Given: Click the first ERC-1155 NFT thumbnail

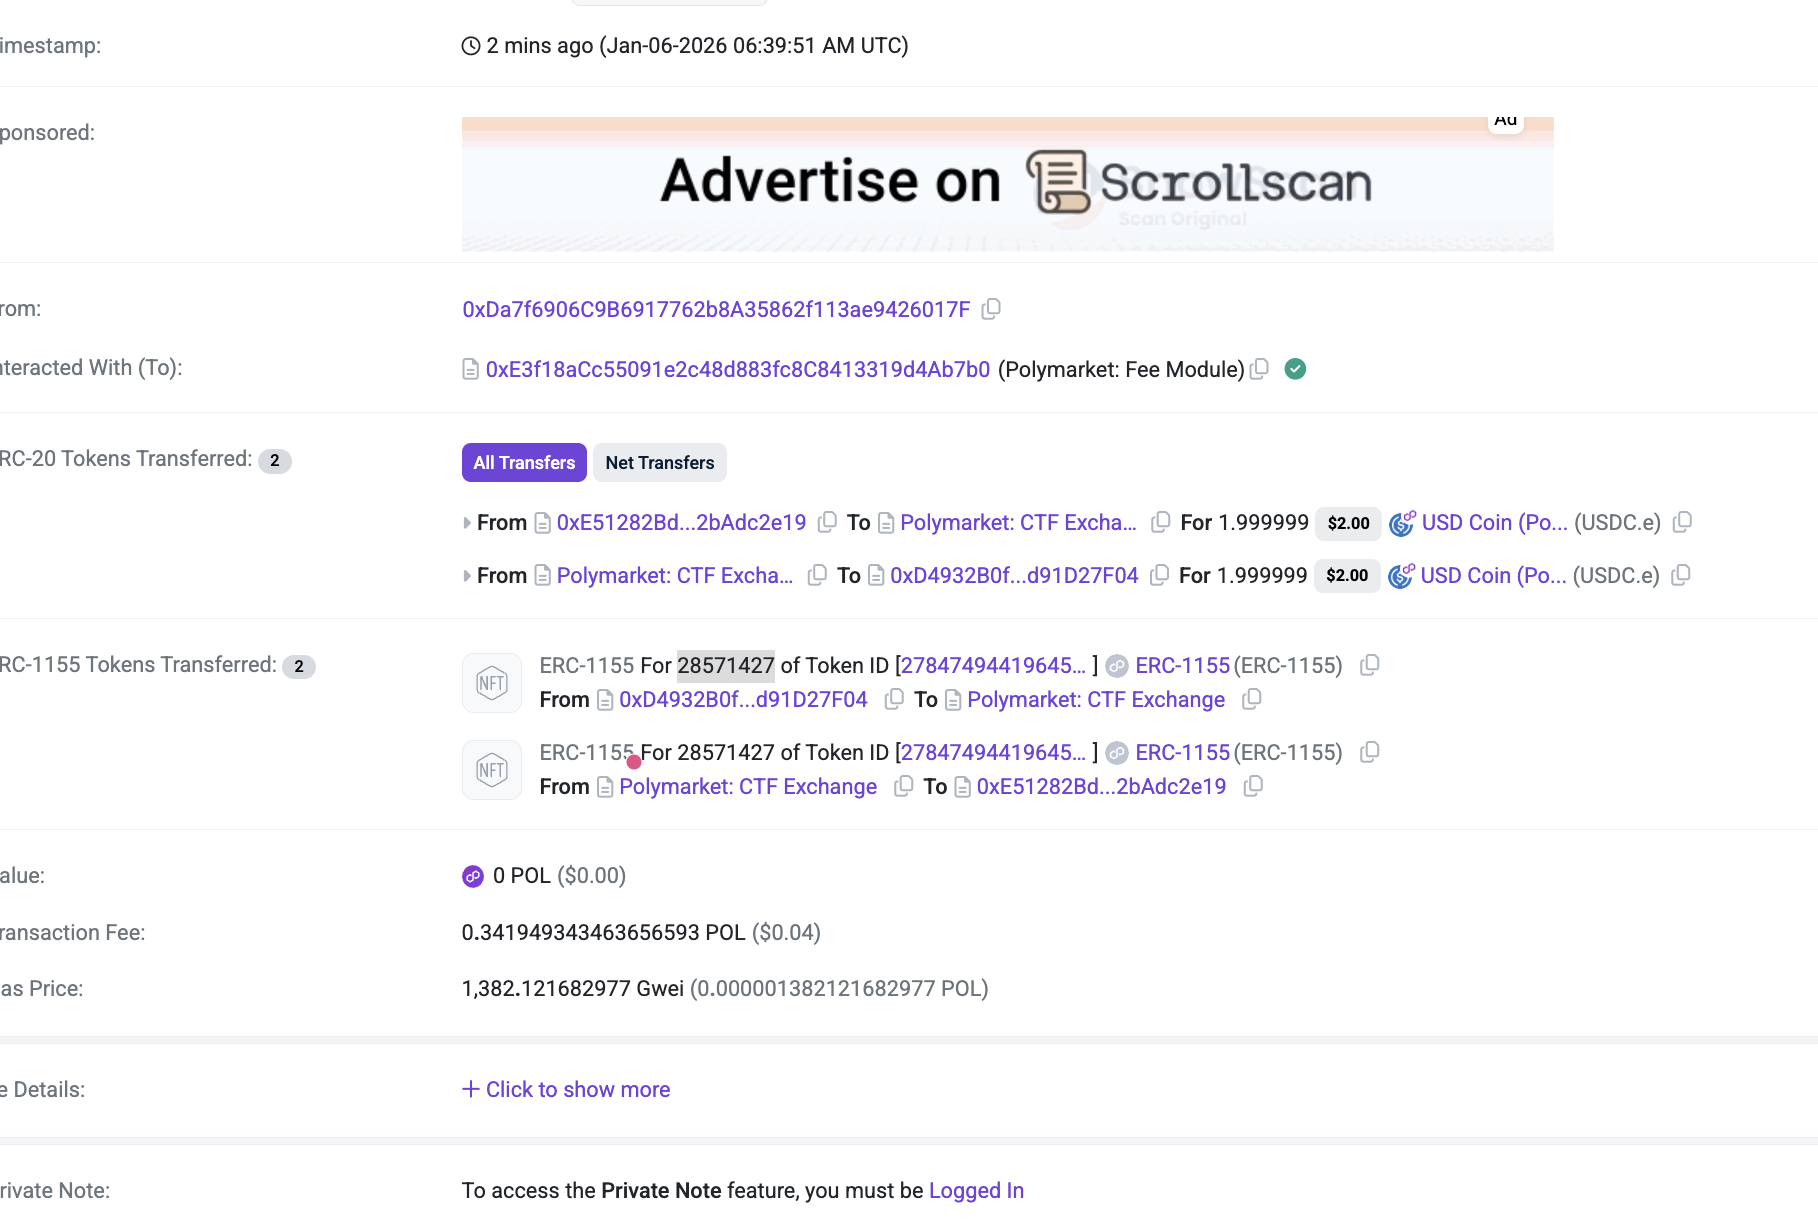Looking at the screenshot, I should tap(492, 683).
